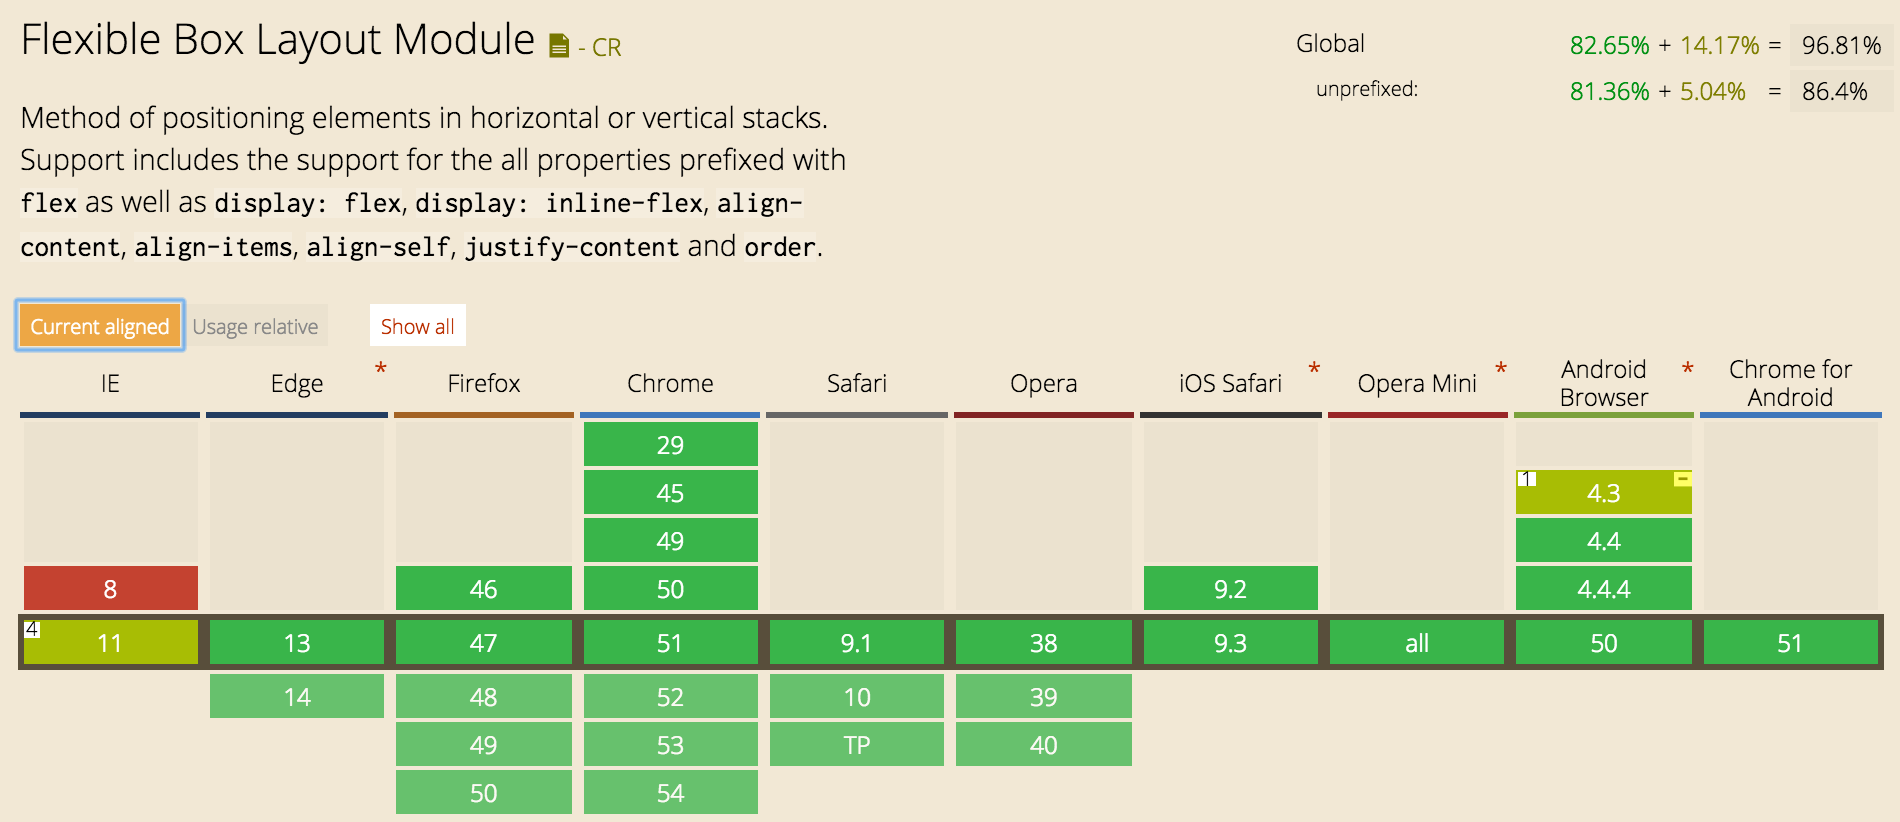
Task: Toggle notes for the IE 11 support cell
Action: 109,643
